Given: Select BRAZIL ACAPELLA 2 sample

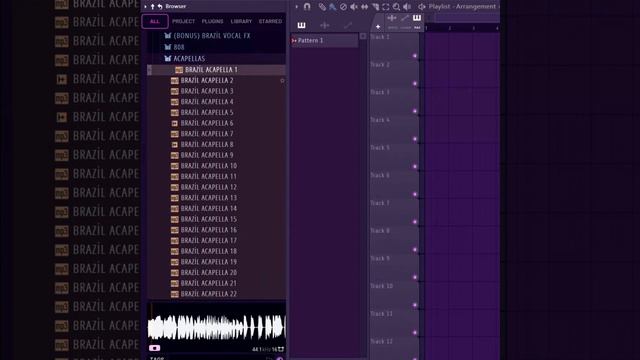Looking at the screenshot, I should click(x=207, y=80).
